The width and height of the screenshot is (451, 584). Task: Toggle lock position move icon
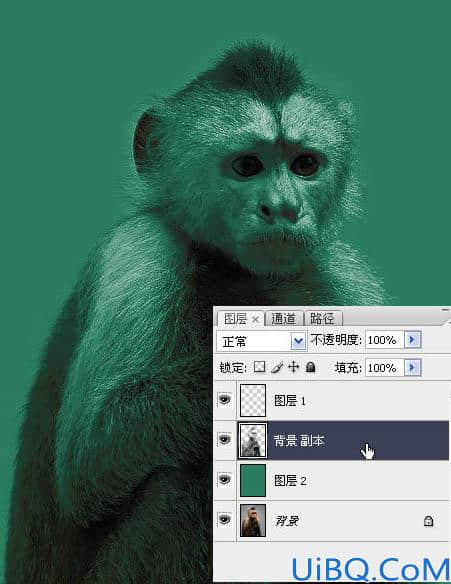pyautogui.click(x=293, y=367)
